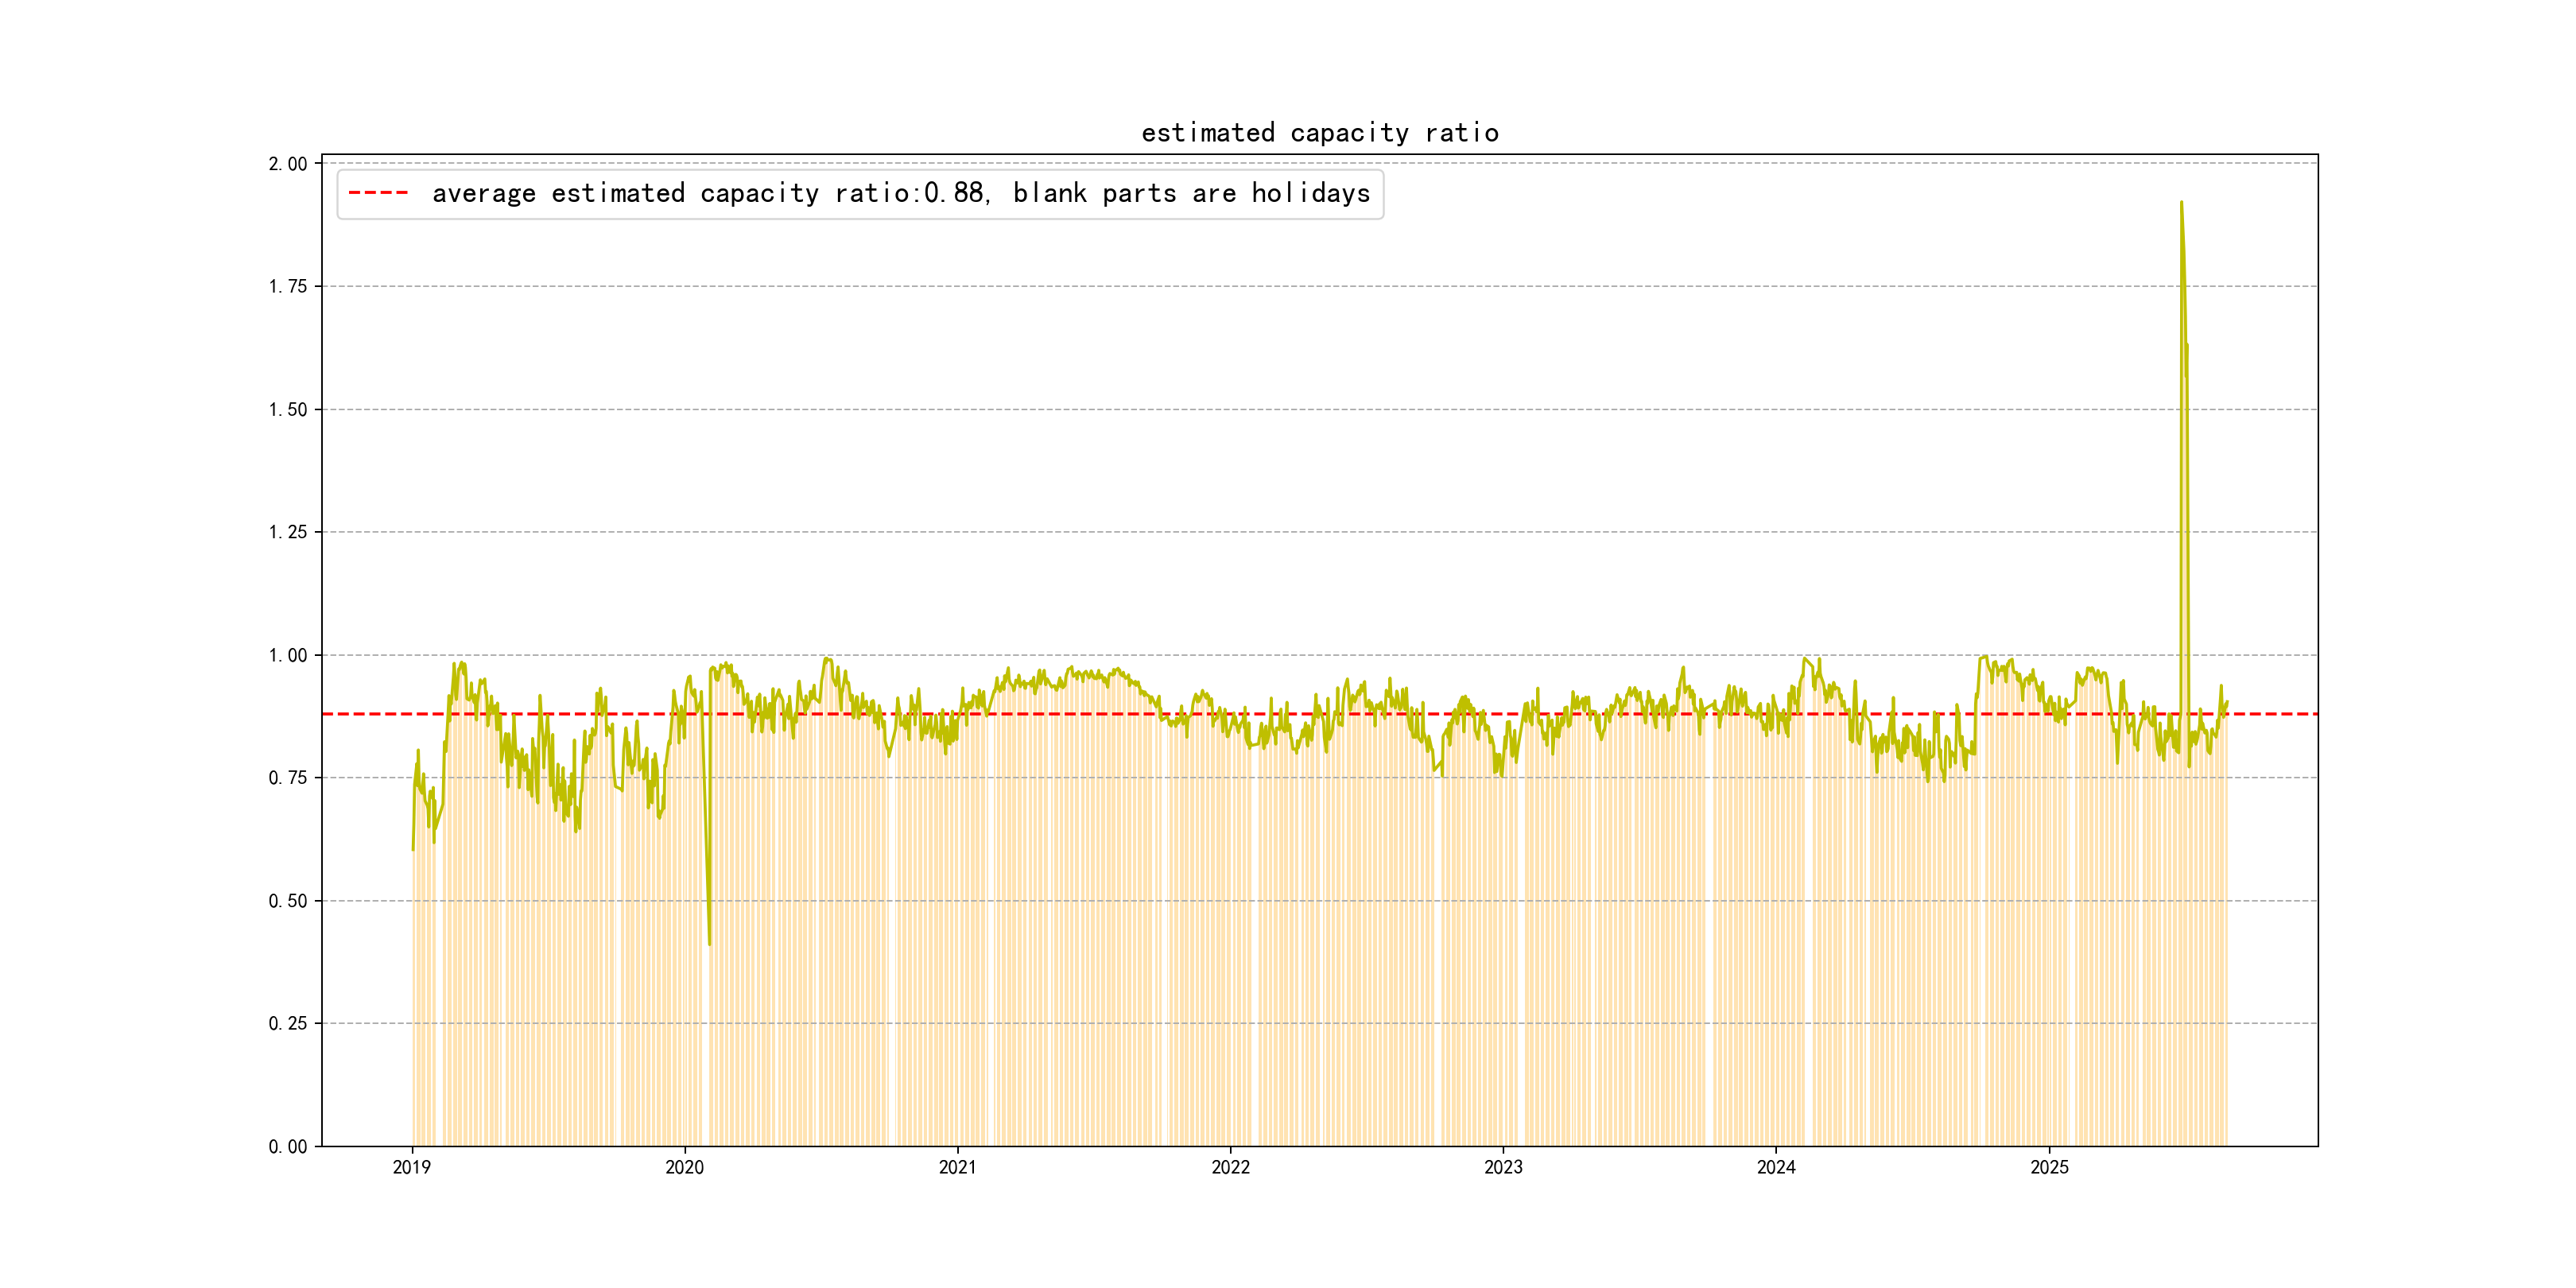Image resolution: width=2576 pixels, height=1288 pixels.
Task: Click the bottom of the early-2020 dip
Action: click(x=709, y=943)
